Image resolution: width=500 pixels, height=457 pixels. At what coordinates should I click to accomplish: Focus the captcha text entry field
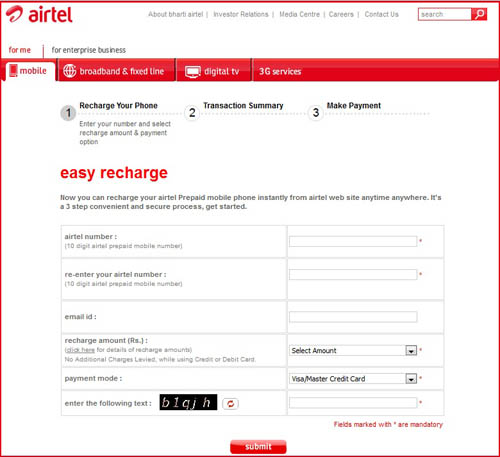coord(353,403)
